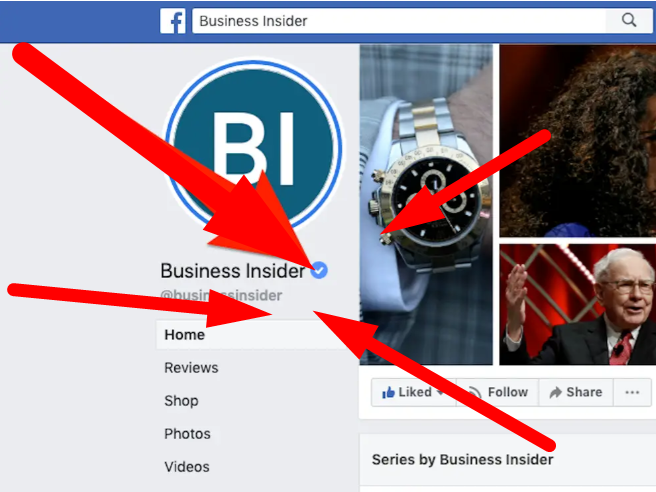Viewport: 656px width, 492px height.
Task: Go to the Shop section
Action: pyautogui.click(x=181, y=401)
